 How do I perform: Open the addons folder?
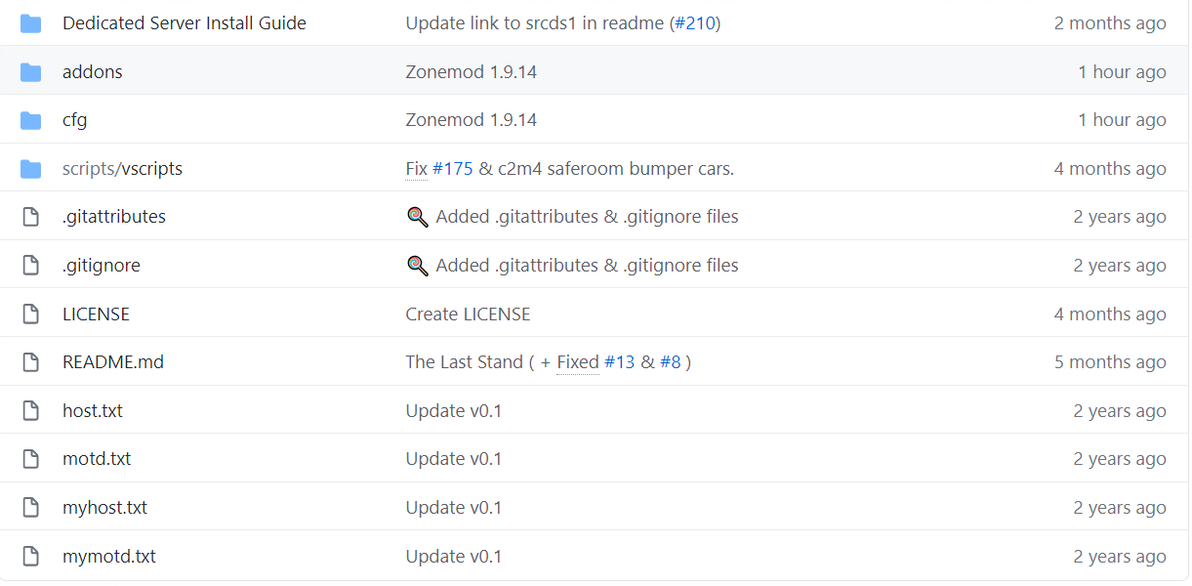[92, 72]
